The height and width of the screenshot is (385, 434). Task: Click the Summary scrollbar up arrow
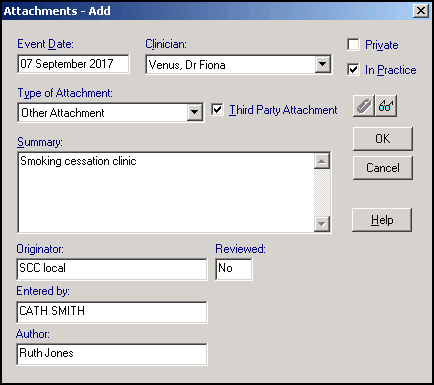click(x=322, y=161)
